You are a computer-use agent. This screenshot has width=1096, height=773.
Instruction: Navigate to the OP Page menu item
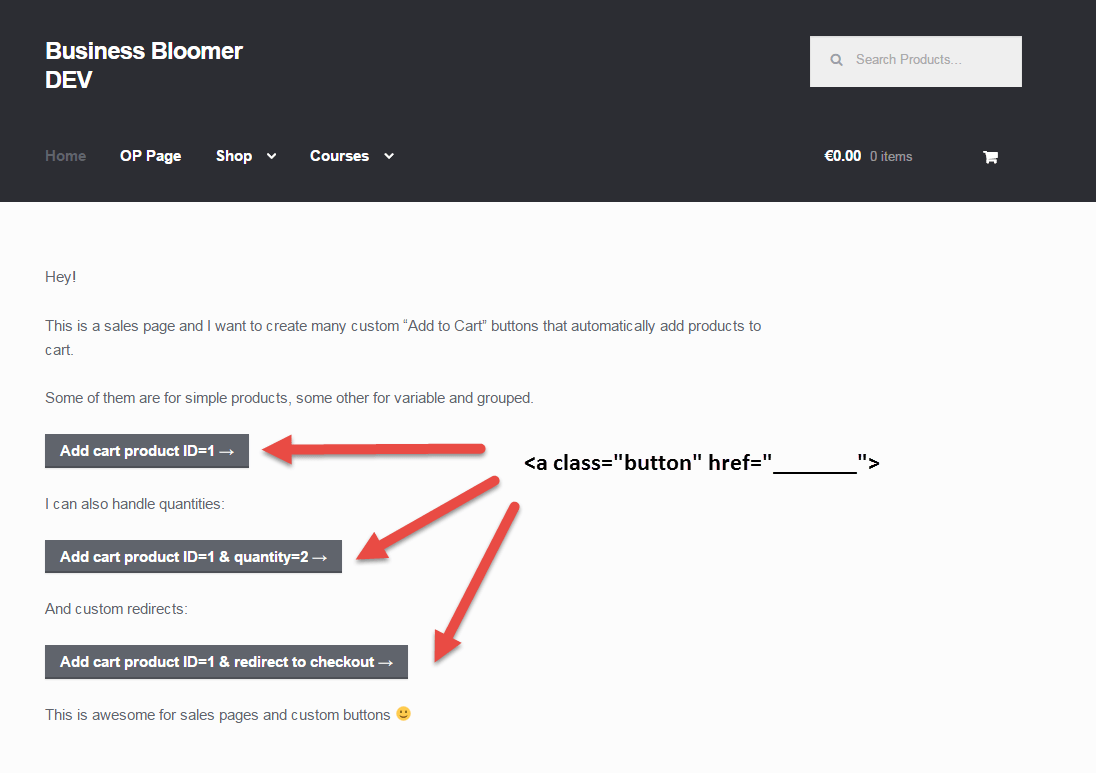(x=150, y=156)
